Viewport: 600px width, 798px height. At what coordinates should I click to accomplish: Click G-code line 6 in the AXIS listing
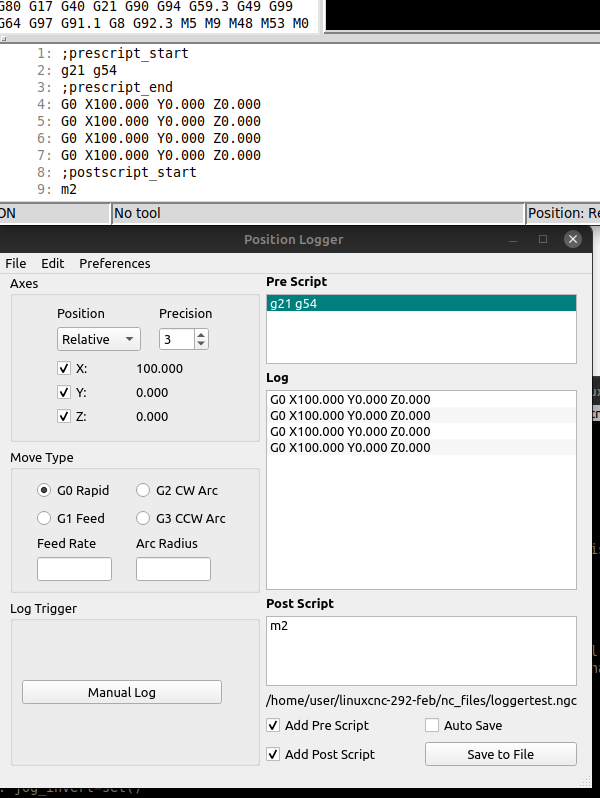point(161,138)
